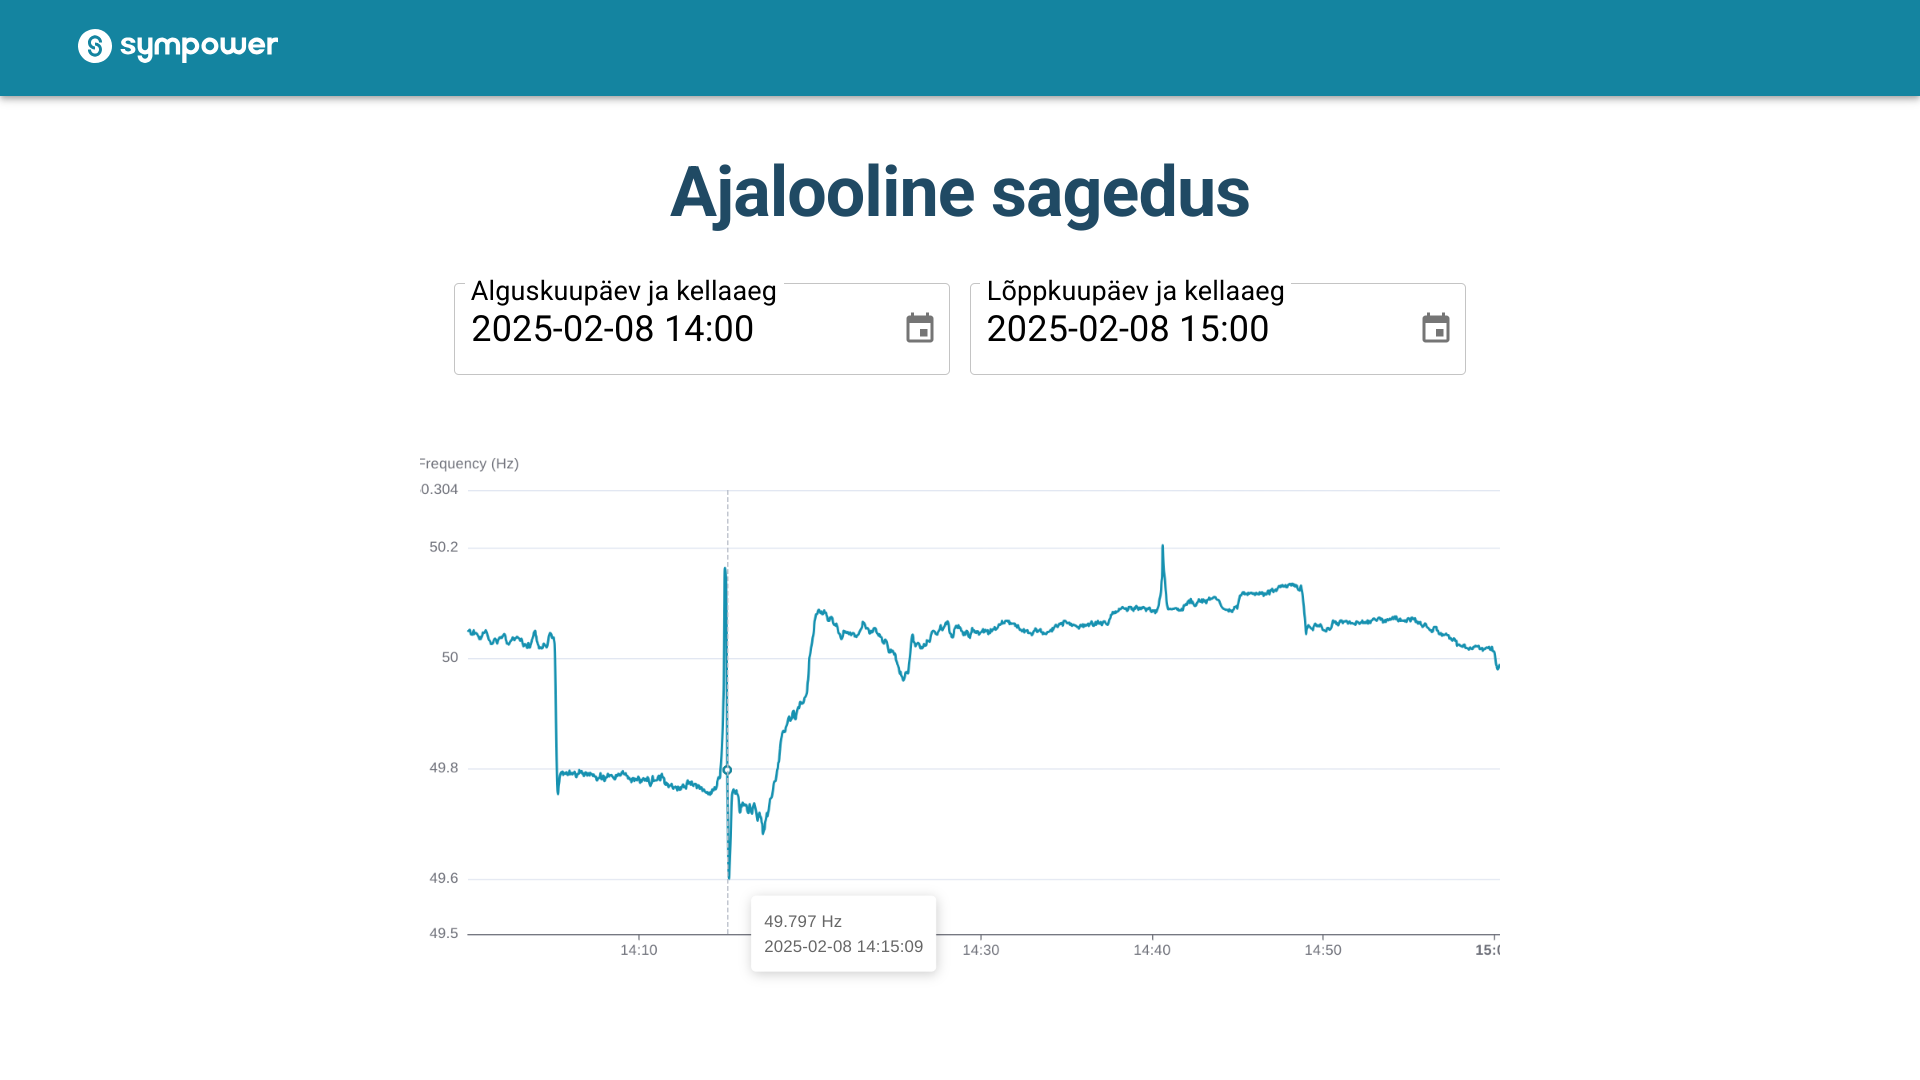
Task: Click the highlighted data point marker on the chart
Action: tap(727, 770)
